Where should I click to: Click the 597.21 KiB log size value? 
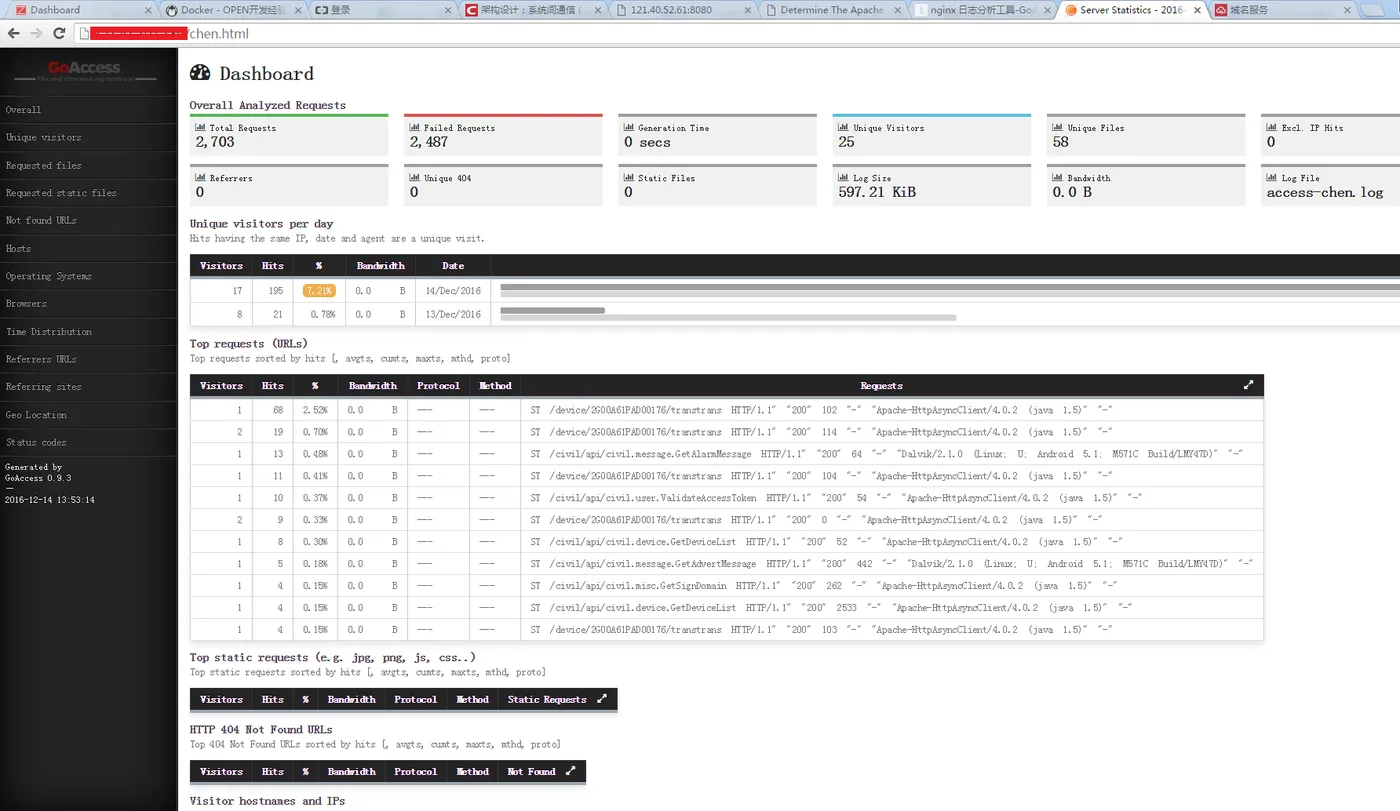[877, 192]
